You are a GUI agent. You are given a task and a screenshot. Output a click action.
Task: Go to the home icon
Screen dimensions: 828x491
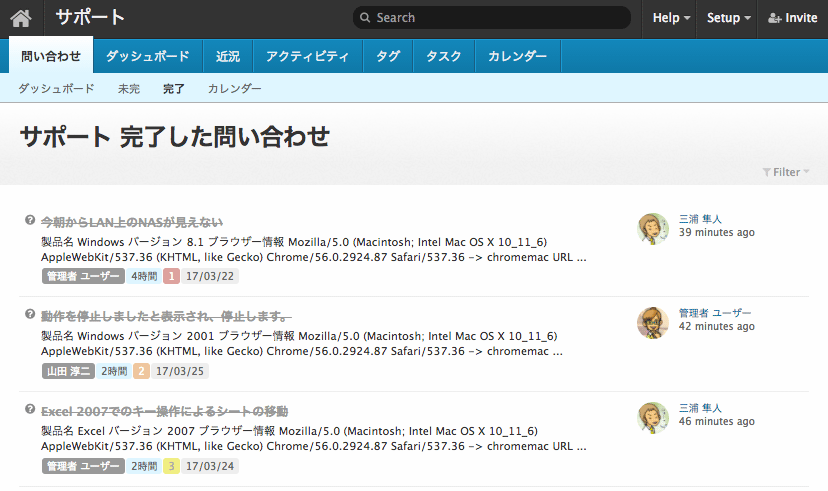21,18
